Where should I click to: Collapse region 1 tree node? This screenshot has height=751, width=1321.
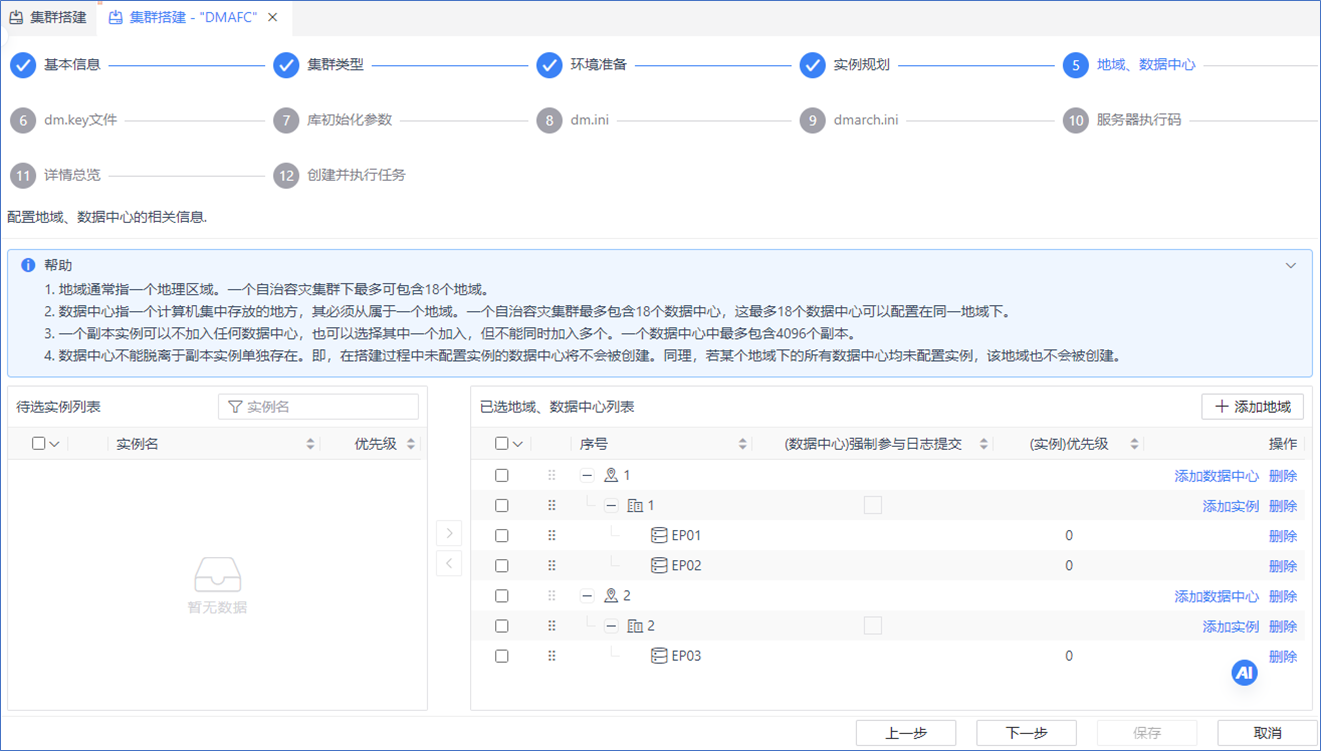coord(587,476)
